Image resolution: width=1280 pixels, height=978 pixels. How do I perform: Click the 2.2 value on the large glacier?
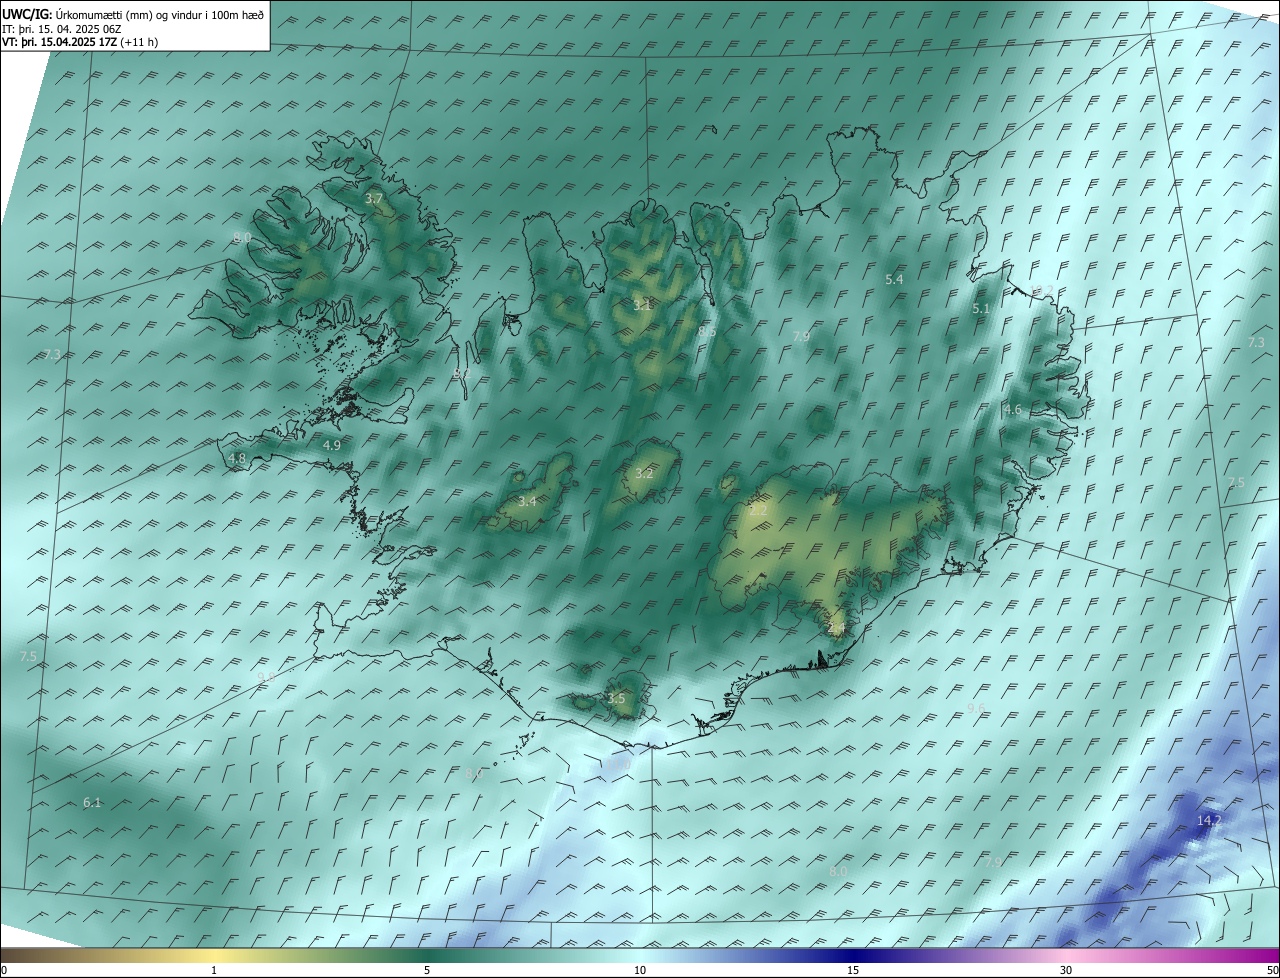point(758,510)
